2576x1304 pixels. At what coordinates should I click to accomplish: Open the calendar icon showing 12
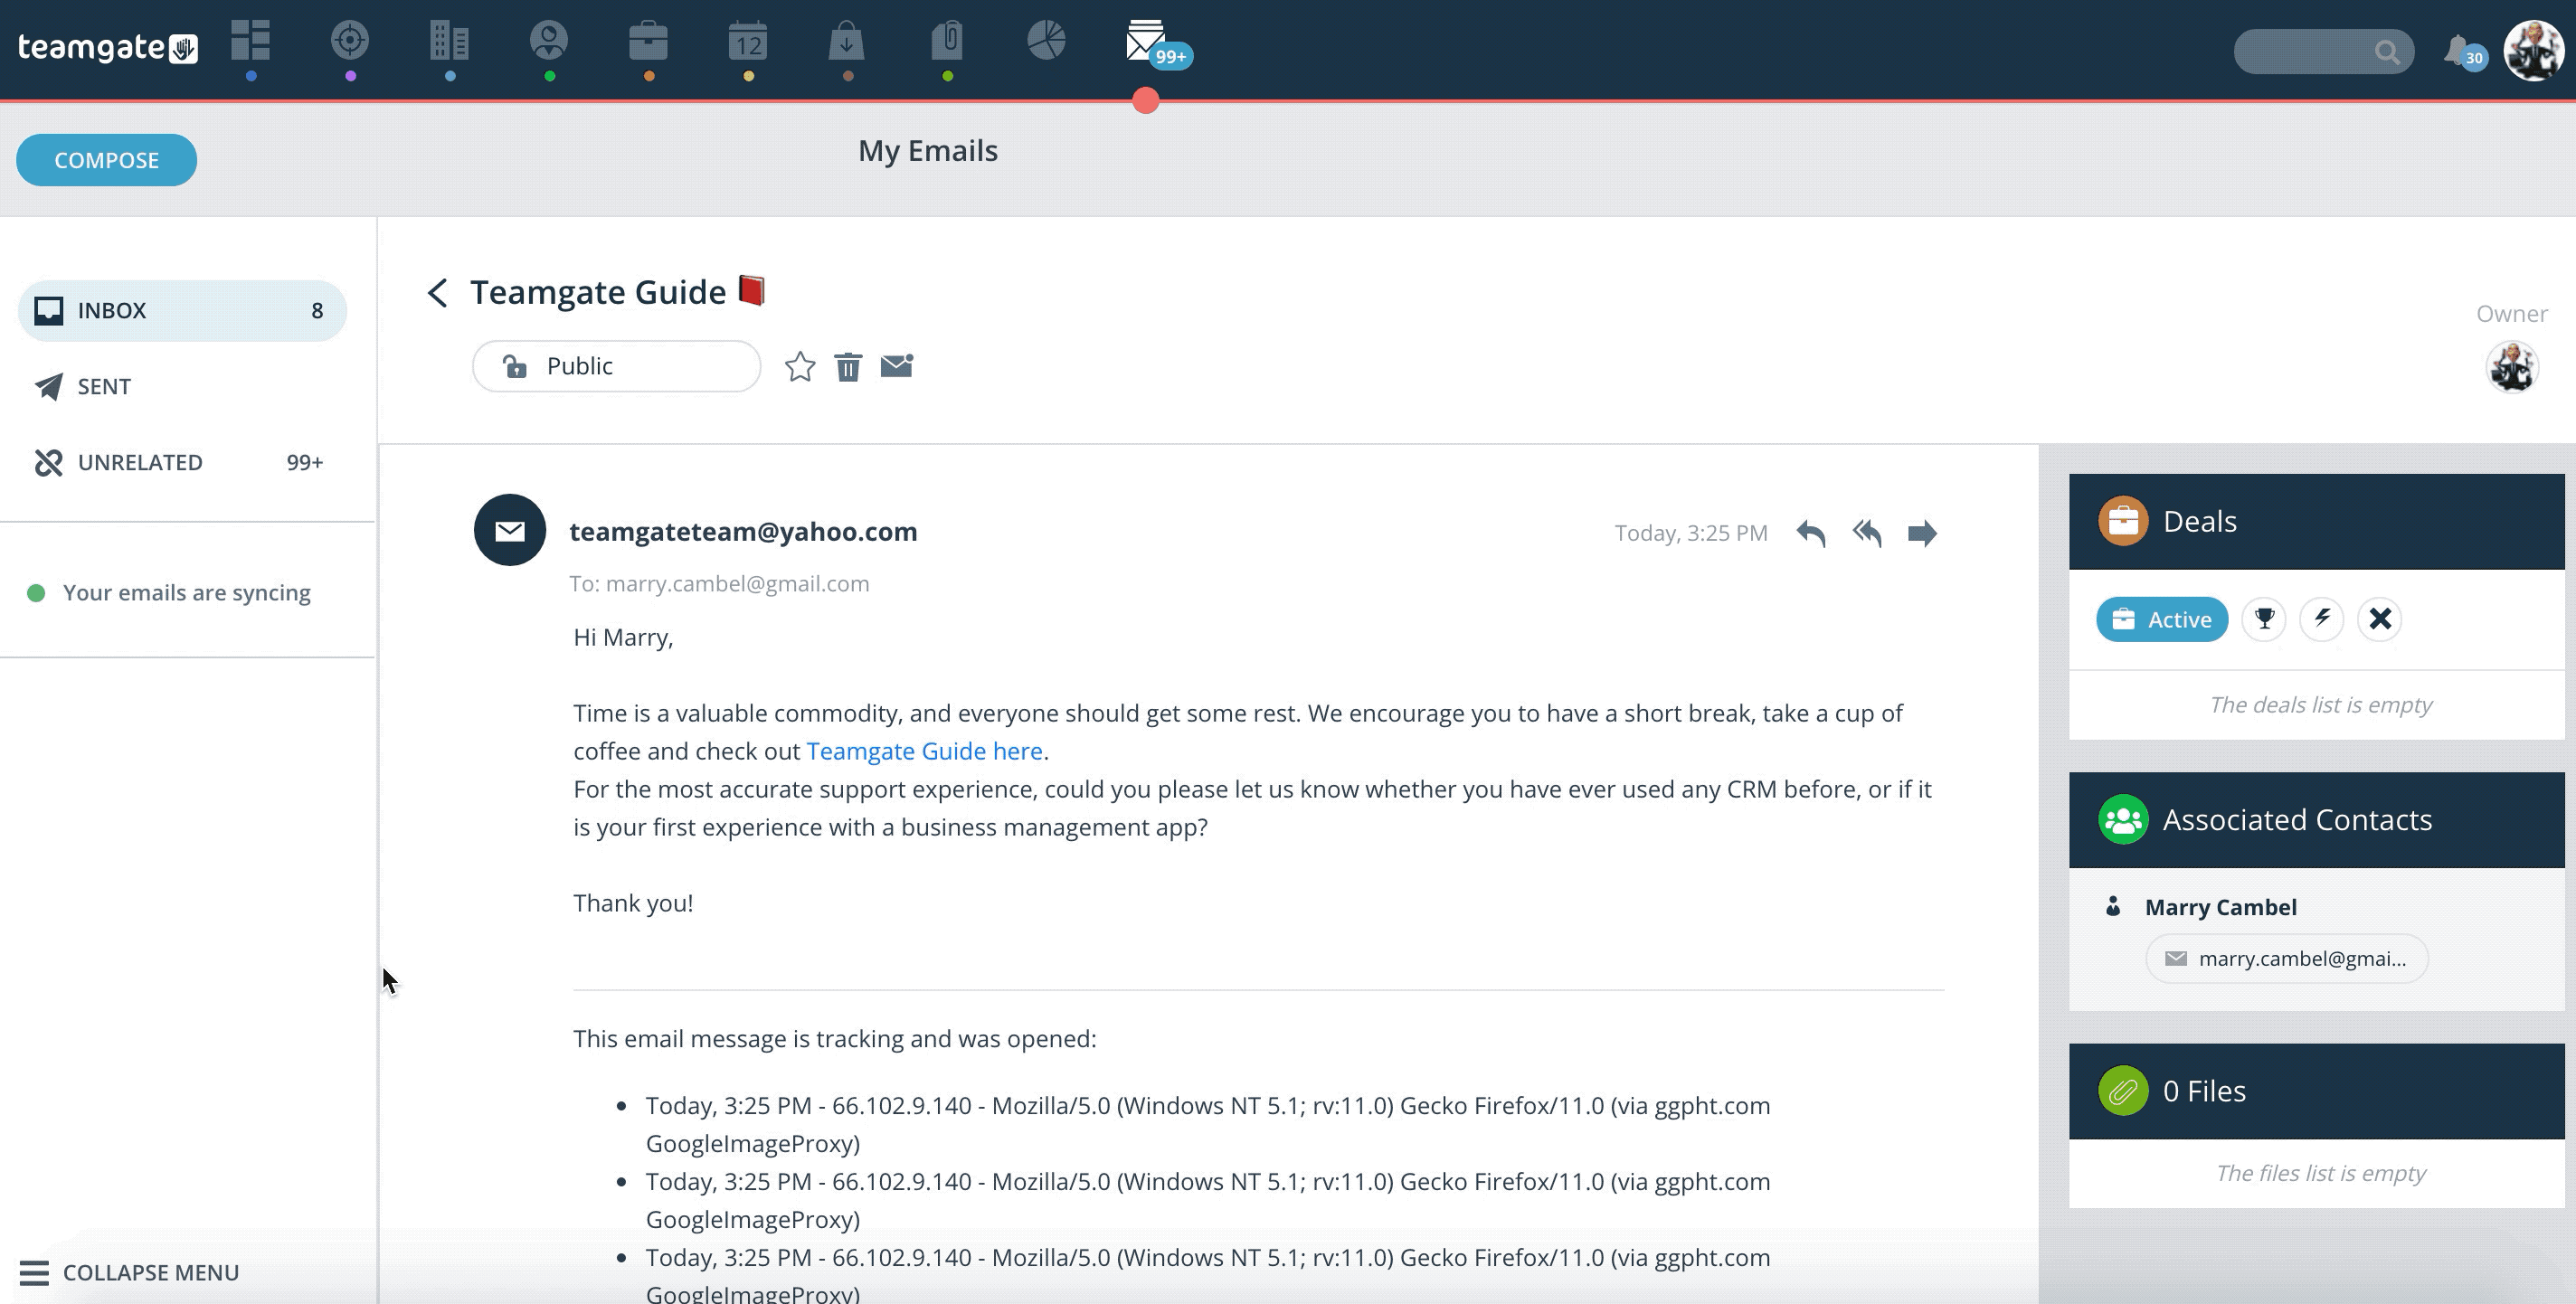point(748,41)
